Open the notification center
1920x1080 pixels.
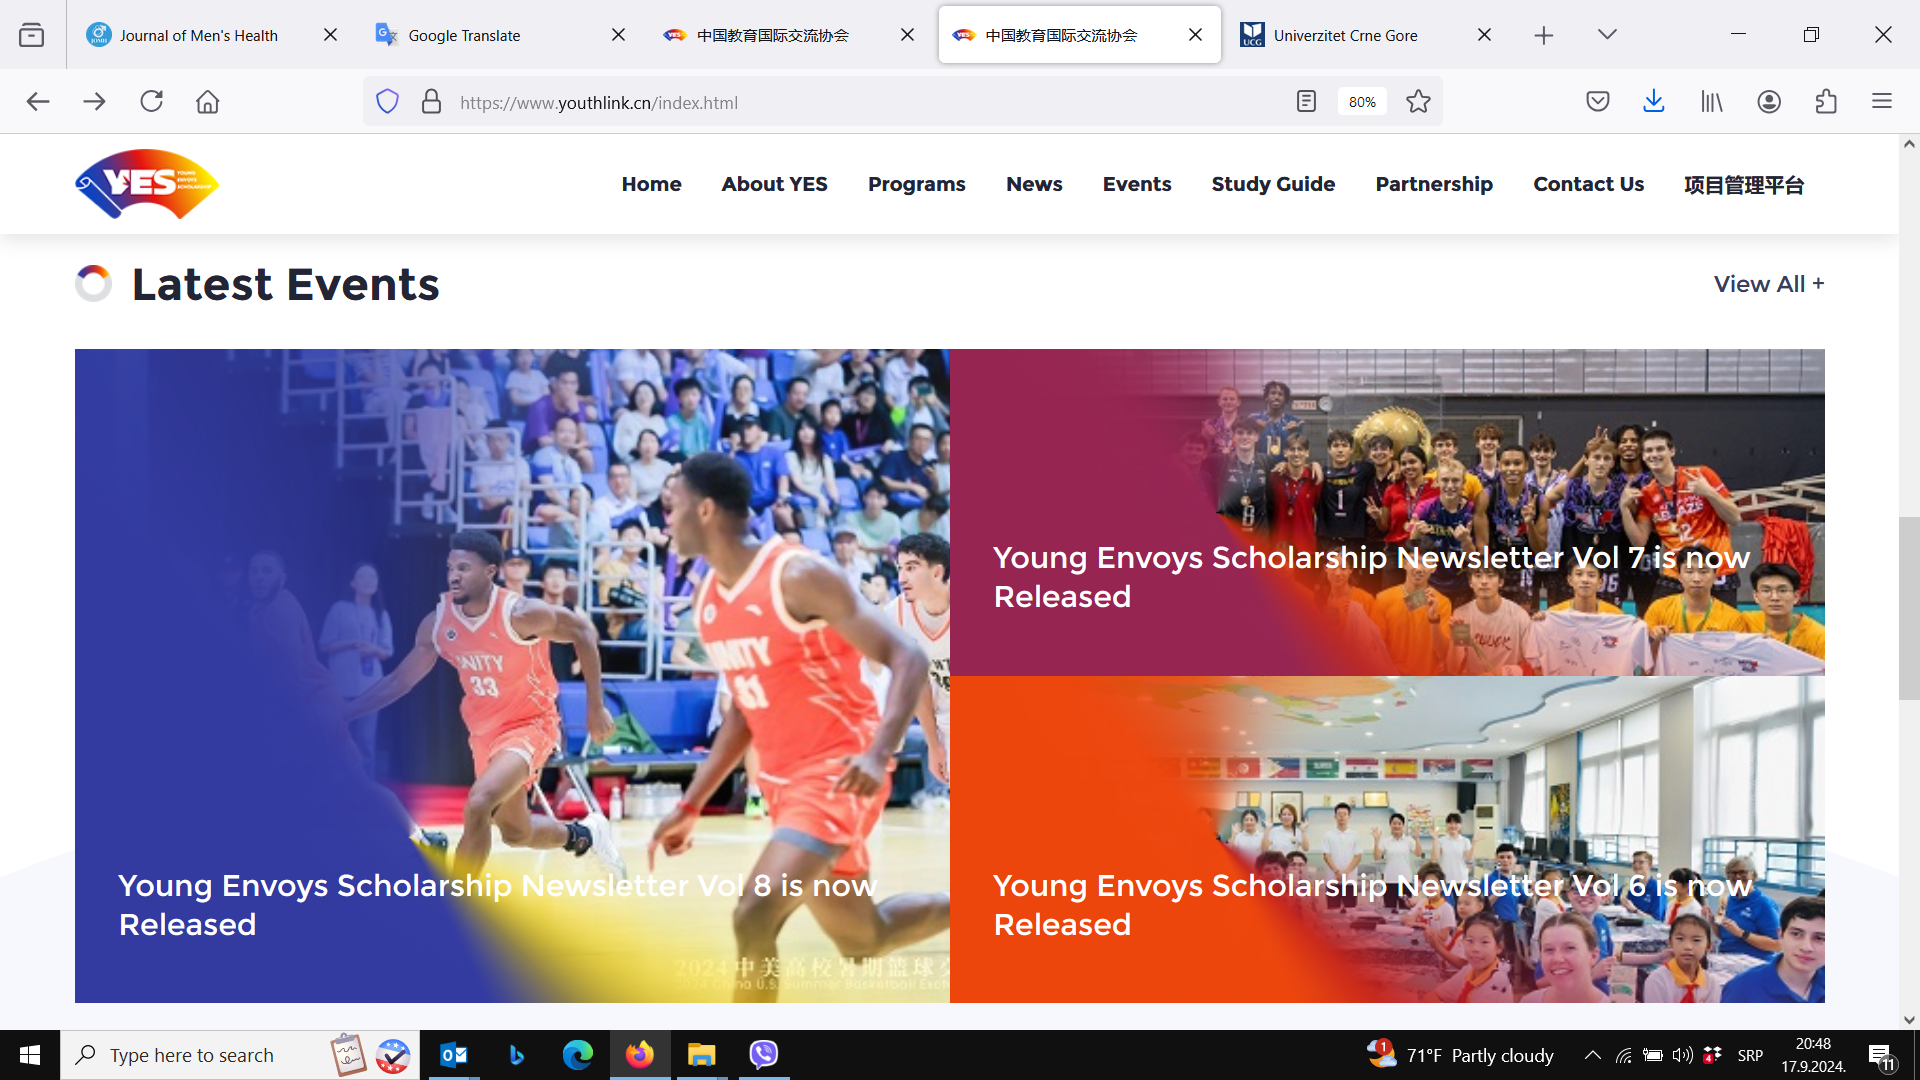(1880, 1056)
